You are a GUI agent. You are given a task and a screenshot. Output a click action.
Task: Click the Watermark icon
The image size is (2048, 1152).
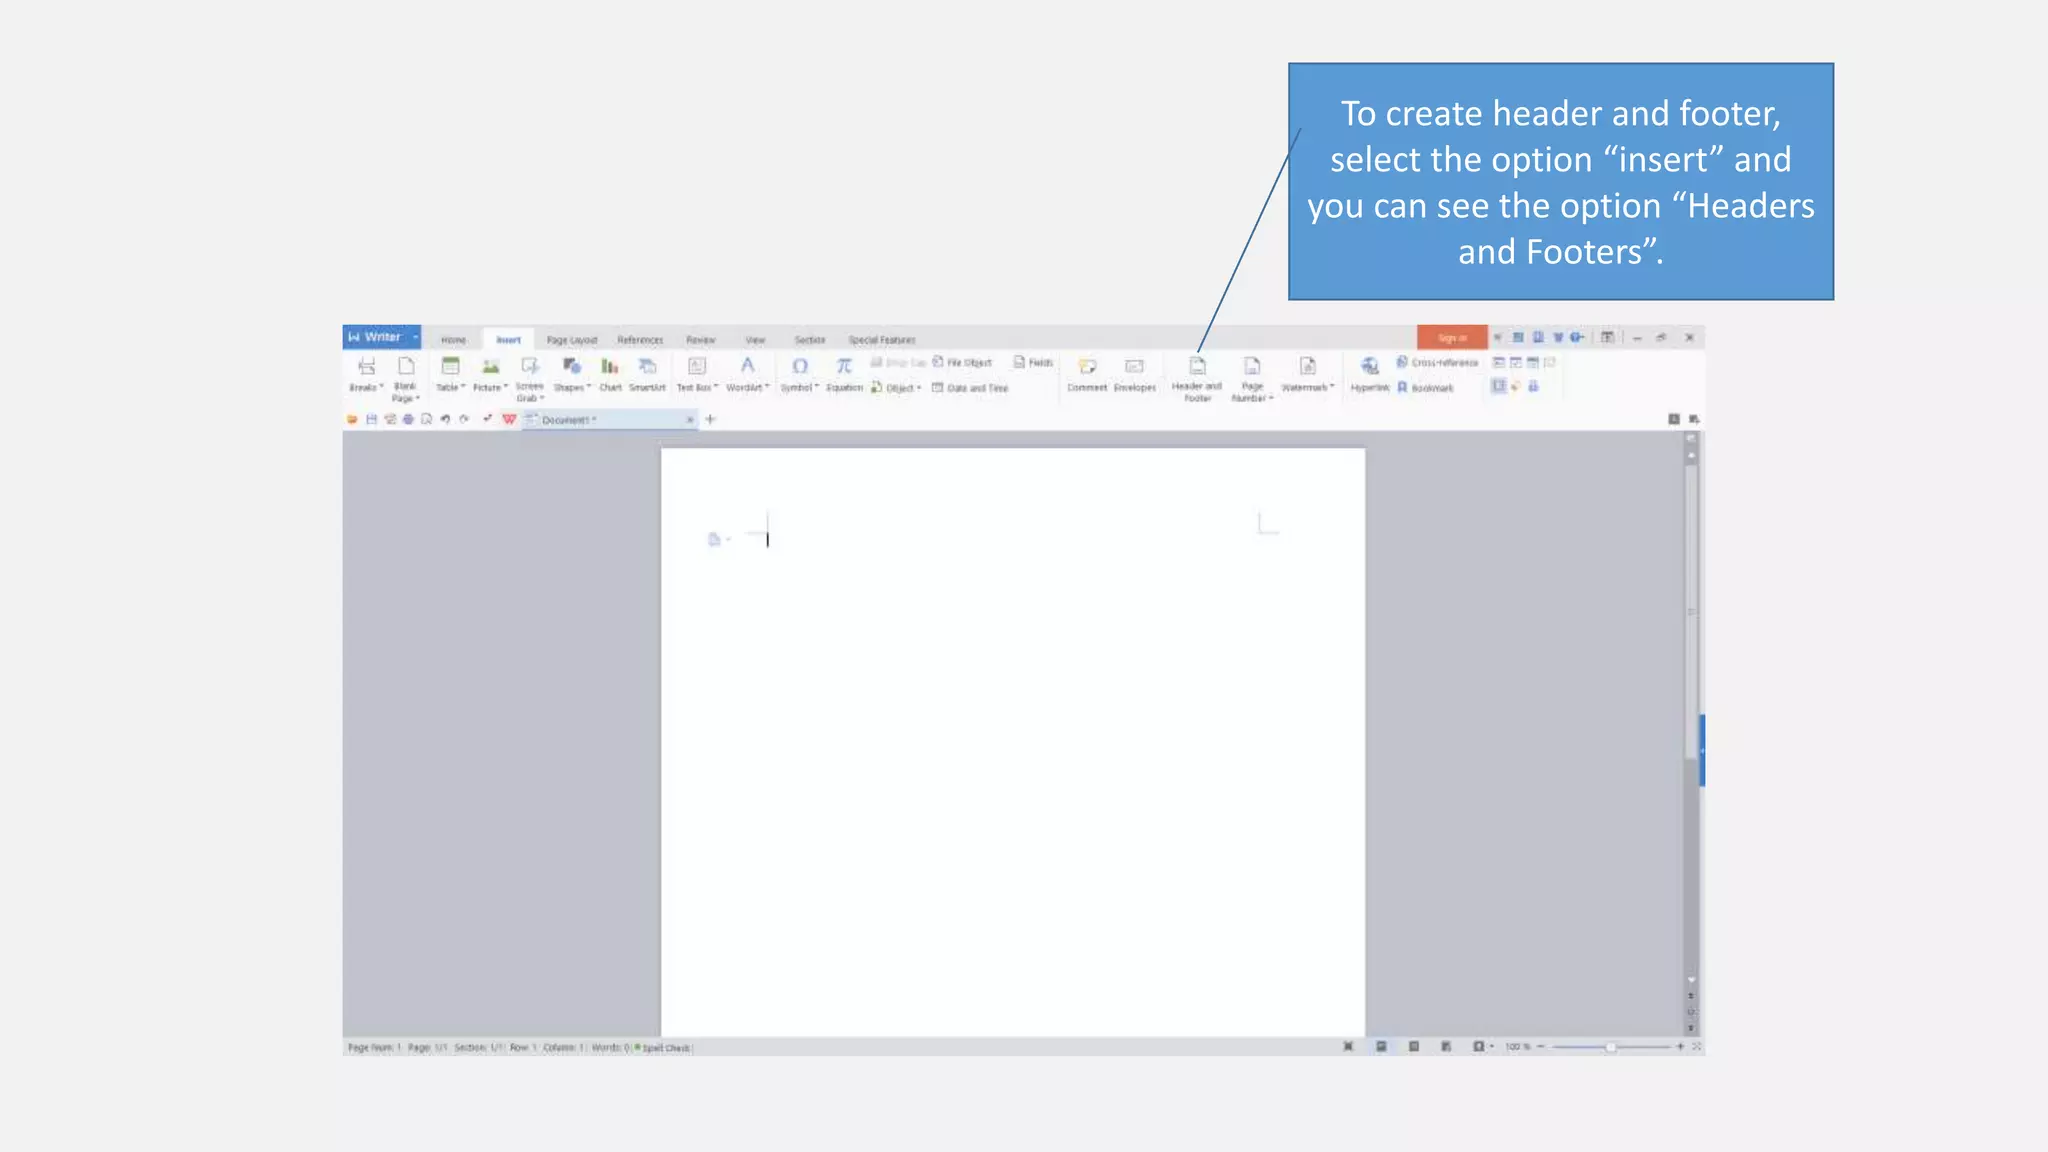coord(1307,366)
